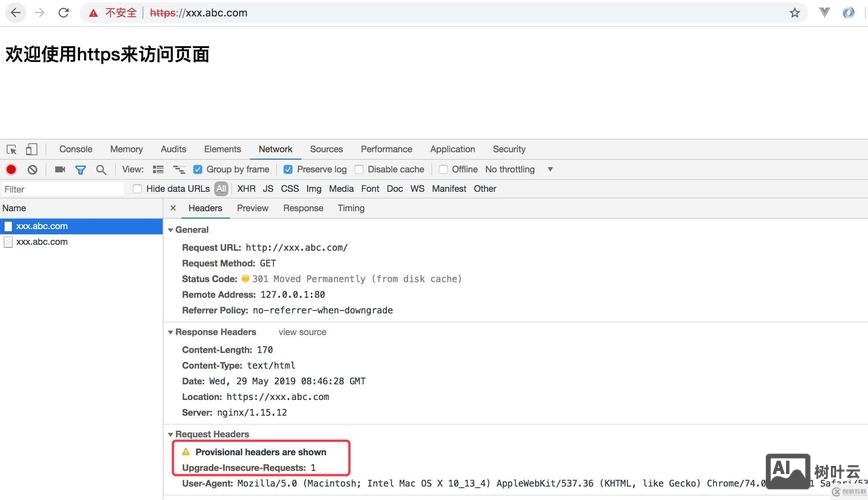The height and width of the screenshot is (500, 868).
Task: Collapse the General section
Action: 171,230
